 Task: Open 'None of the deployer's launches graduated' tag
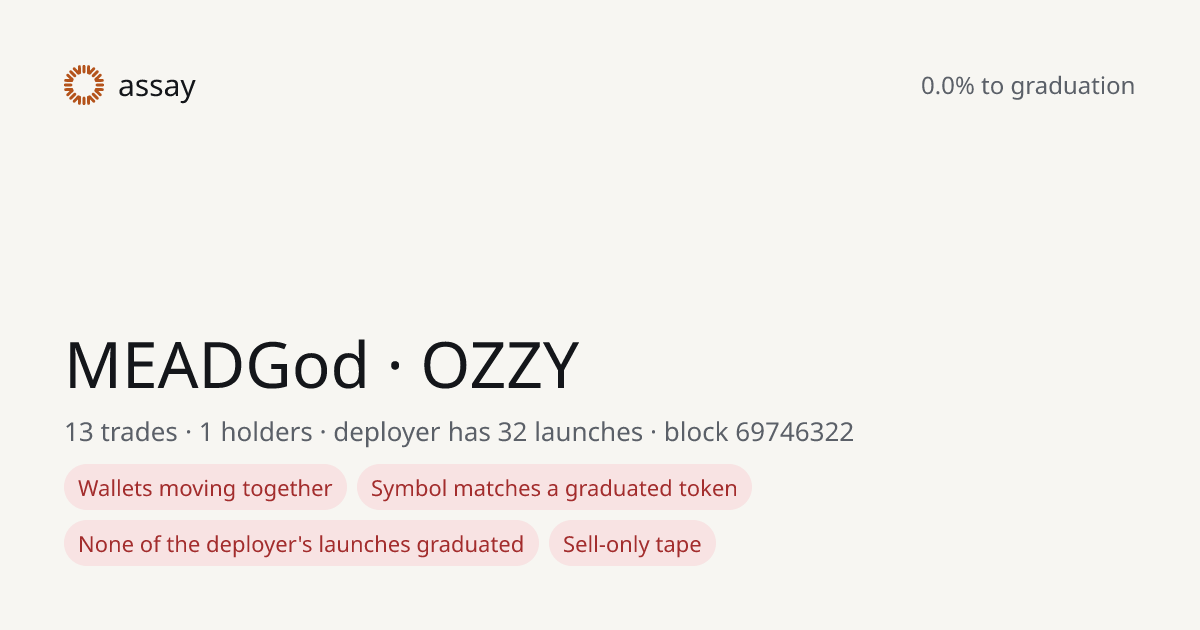pos(301,544)
